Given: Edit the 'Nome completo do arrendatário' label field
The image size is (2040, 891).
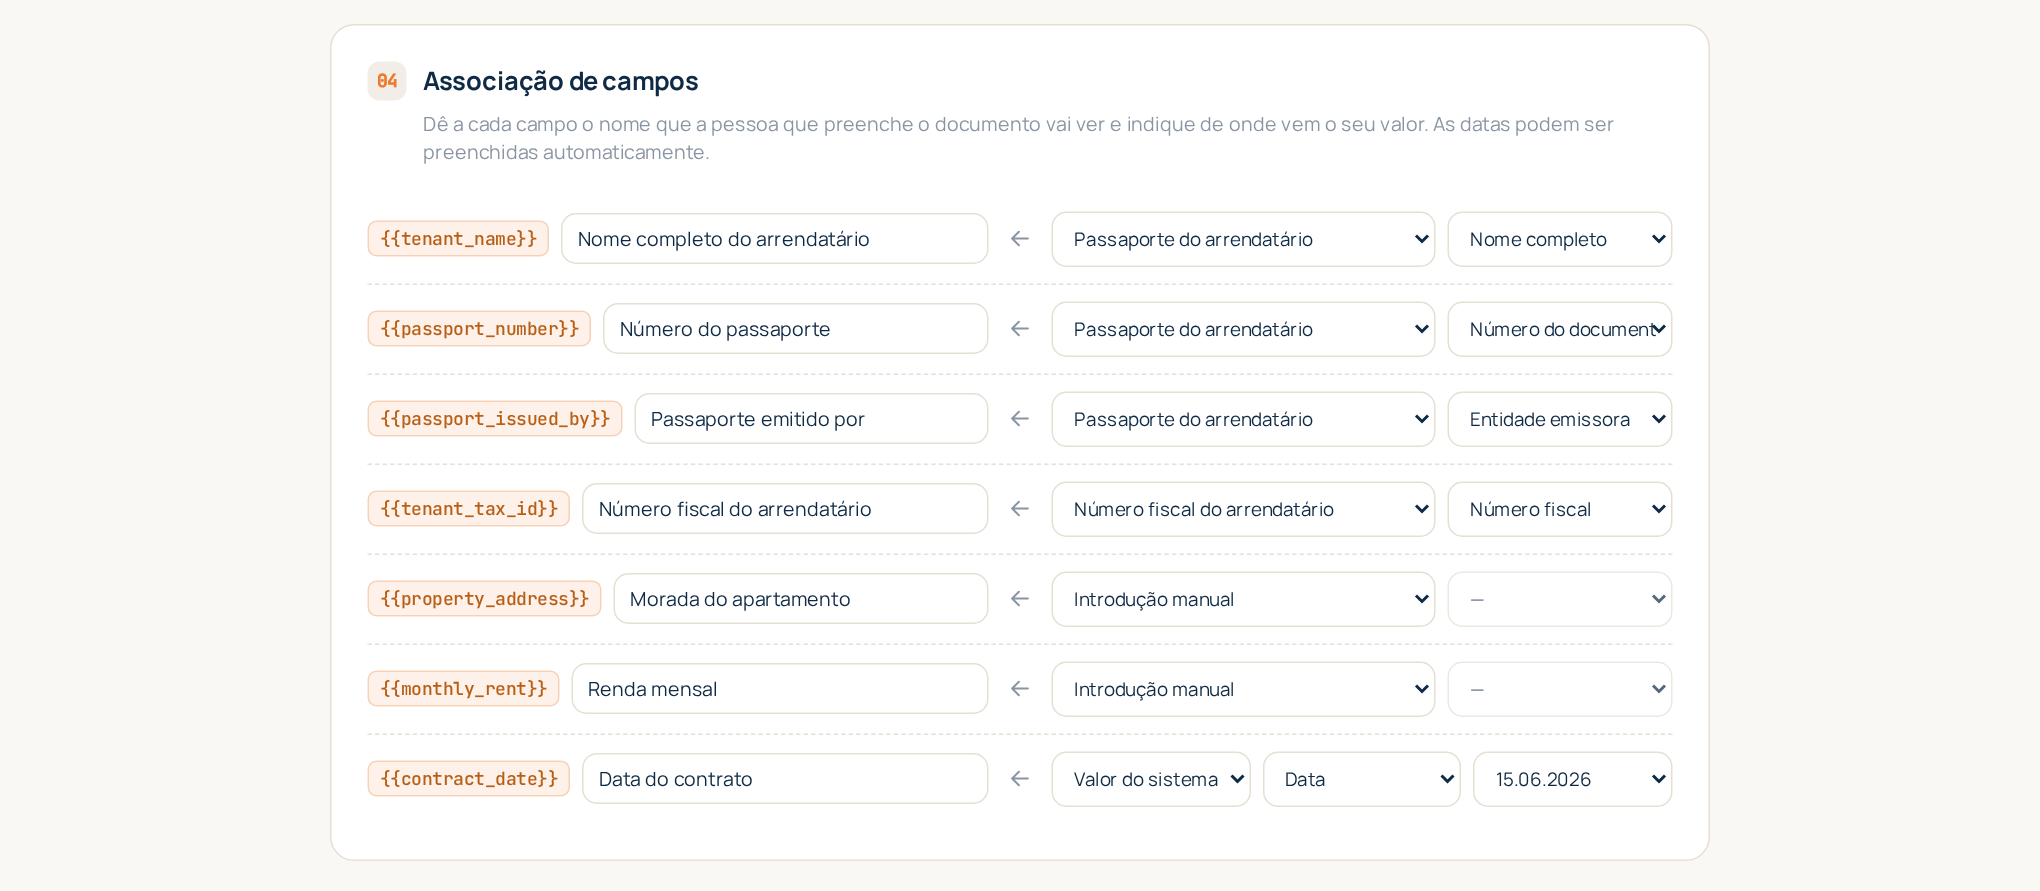Looking at the screenshot, I should coord(774,239).
